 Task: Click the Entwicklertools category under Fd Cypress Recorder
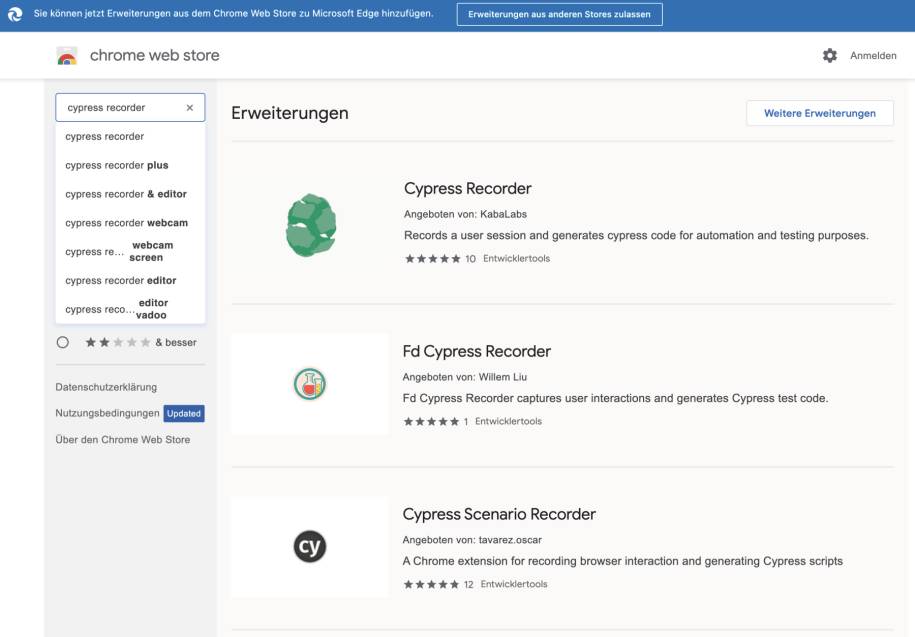pyautogui.click(x=508, y=422)
